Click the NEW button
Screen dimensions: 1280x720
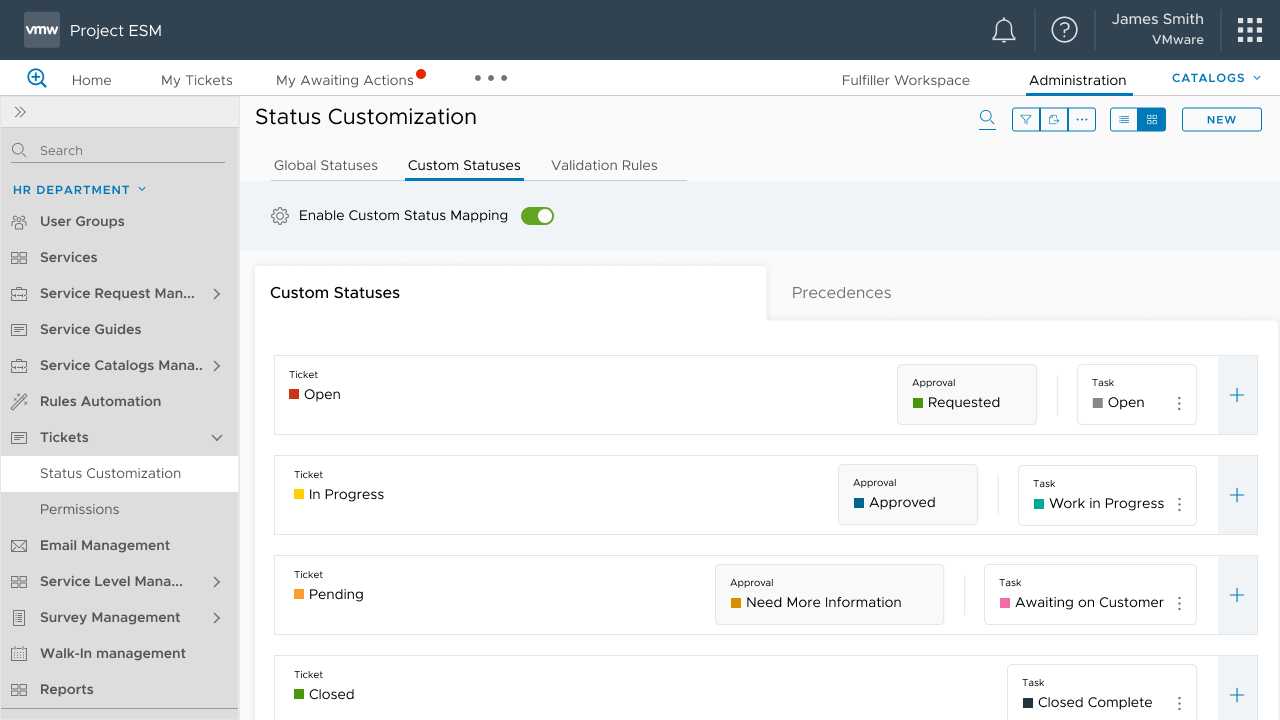[x=1221, y=120]
